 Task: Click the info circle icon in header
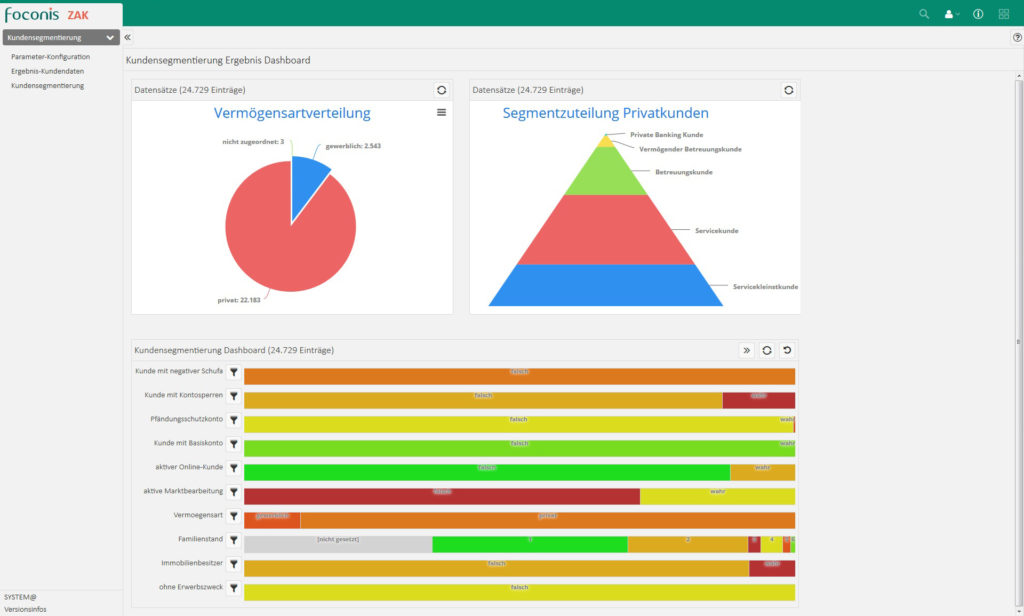tap(978, 14)
